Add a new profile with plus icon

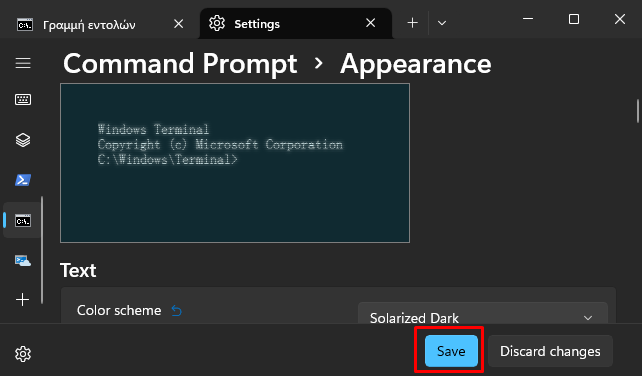point(23,299)
